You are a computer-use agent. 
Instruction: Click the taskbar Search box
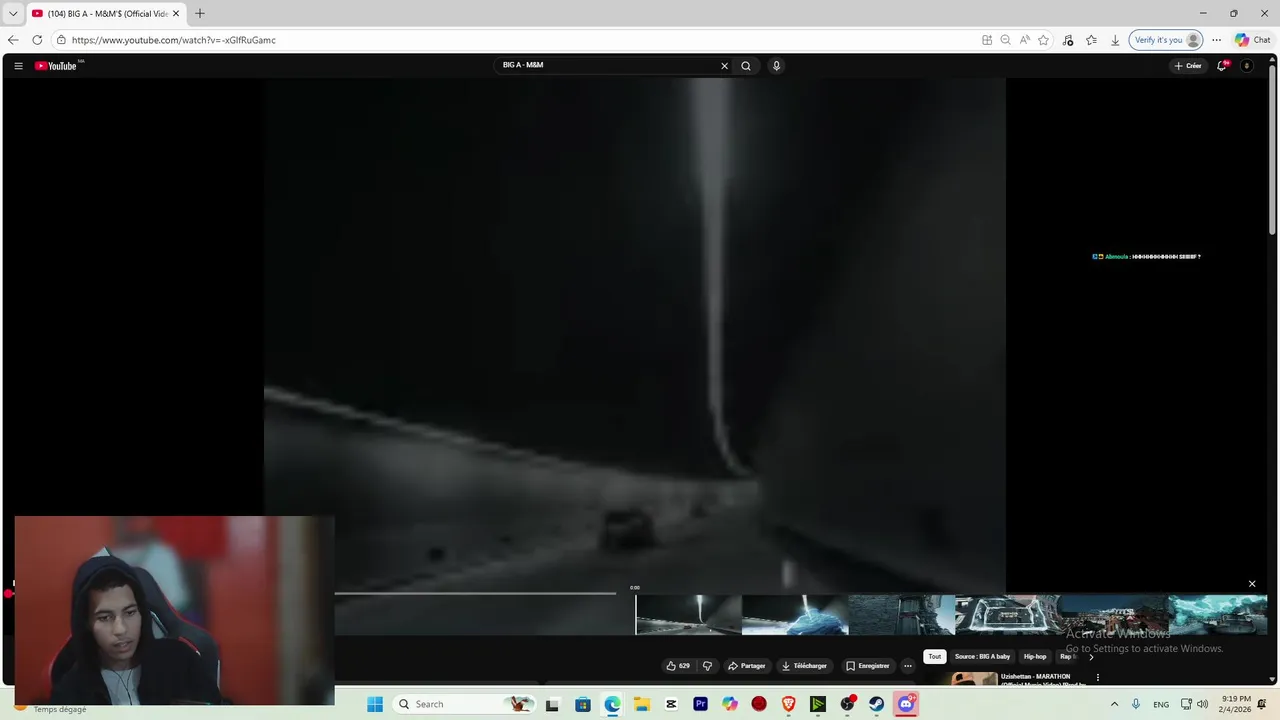(465, 704)
